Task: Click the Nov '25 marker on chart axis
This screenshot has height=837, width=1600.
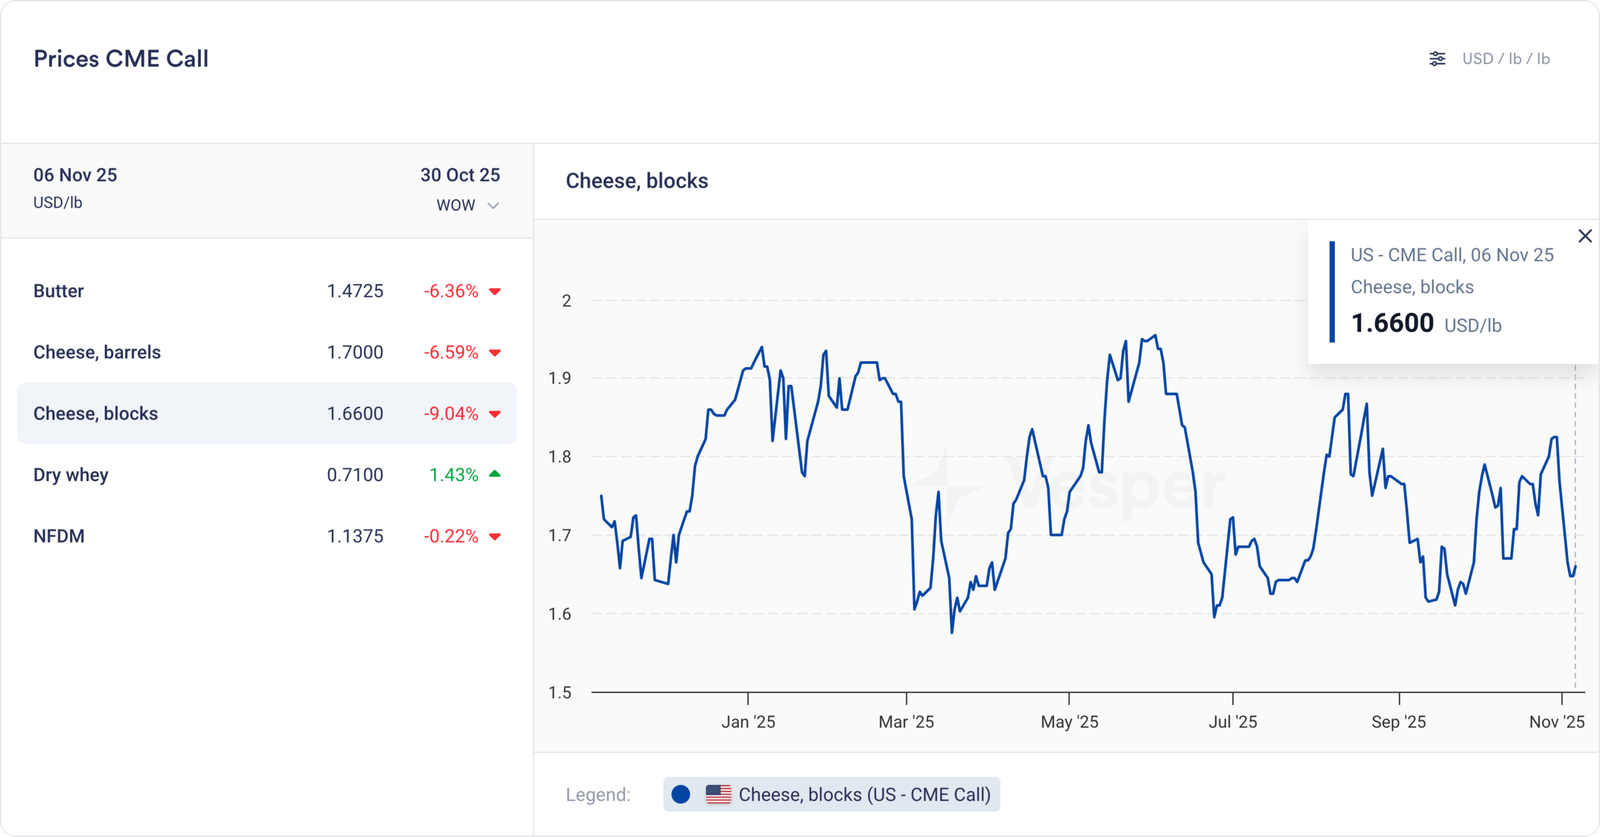Action: point(1557,721)
